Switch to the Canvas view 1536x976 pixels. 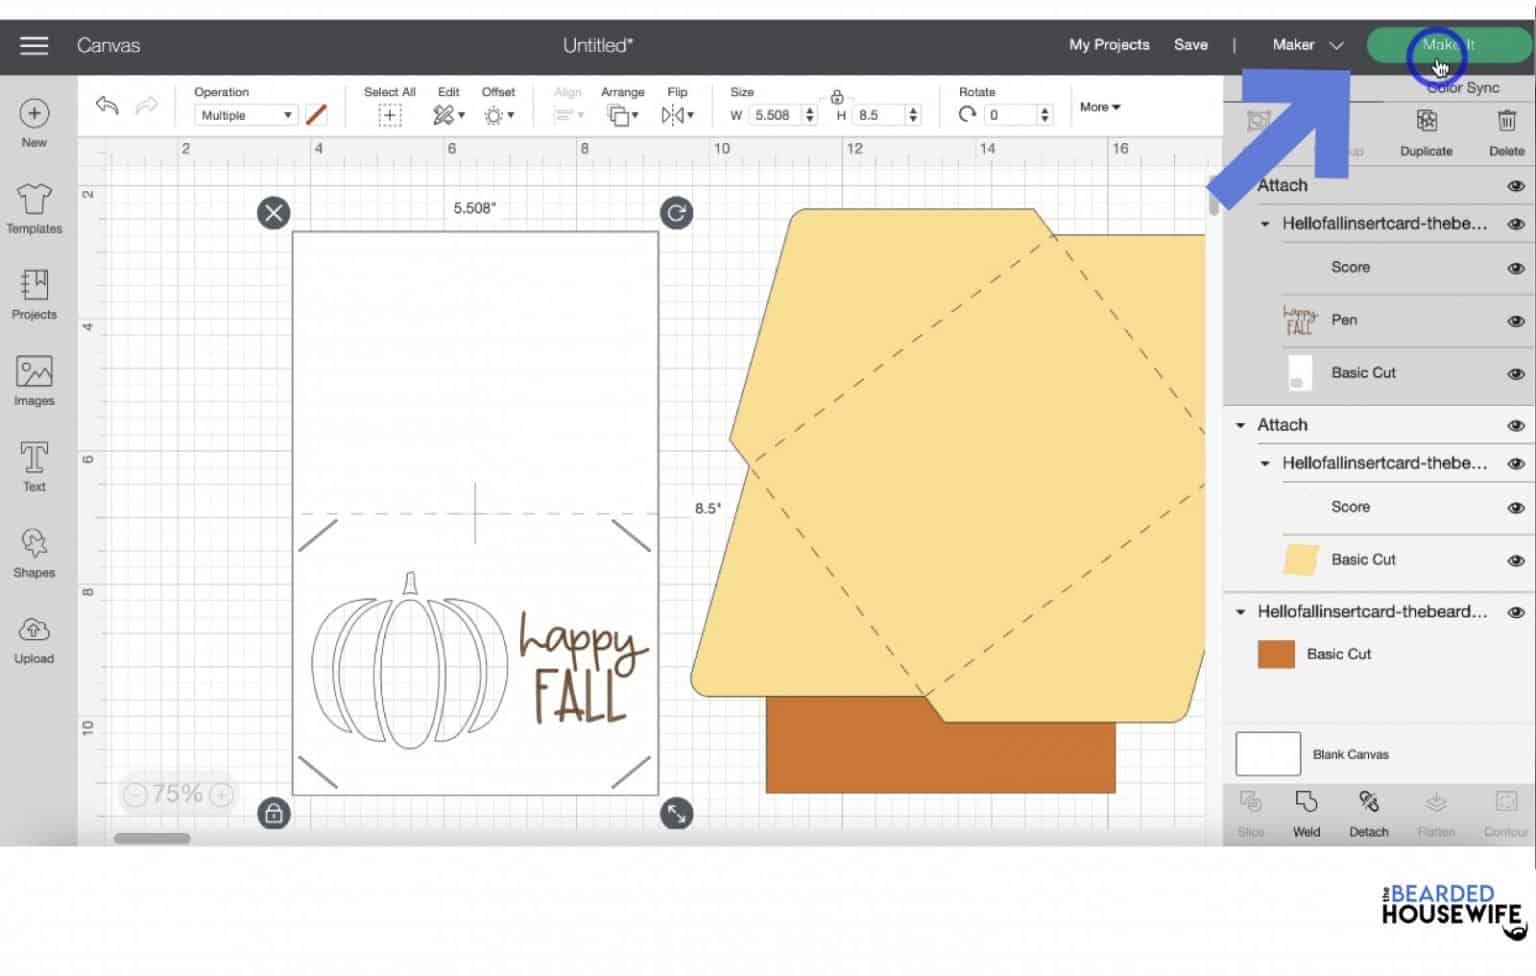[108, 45]
